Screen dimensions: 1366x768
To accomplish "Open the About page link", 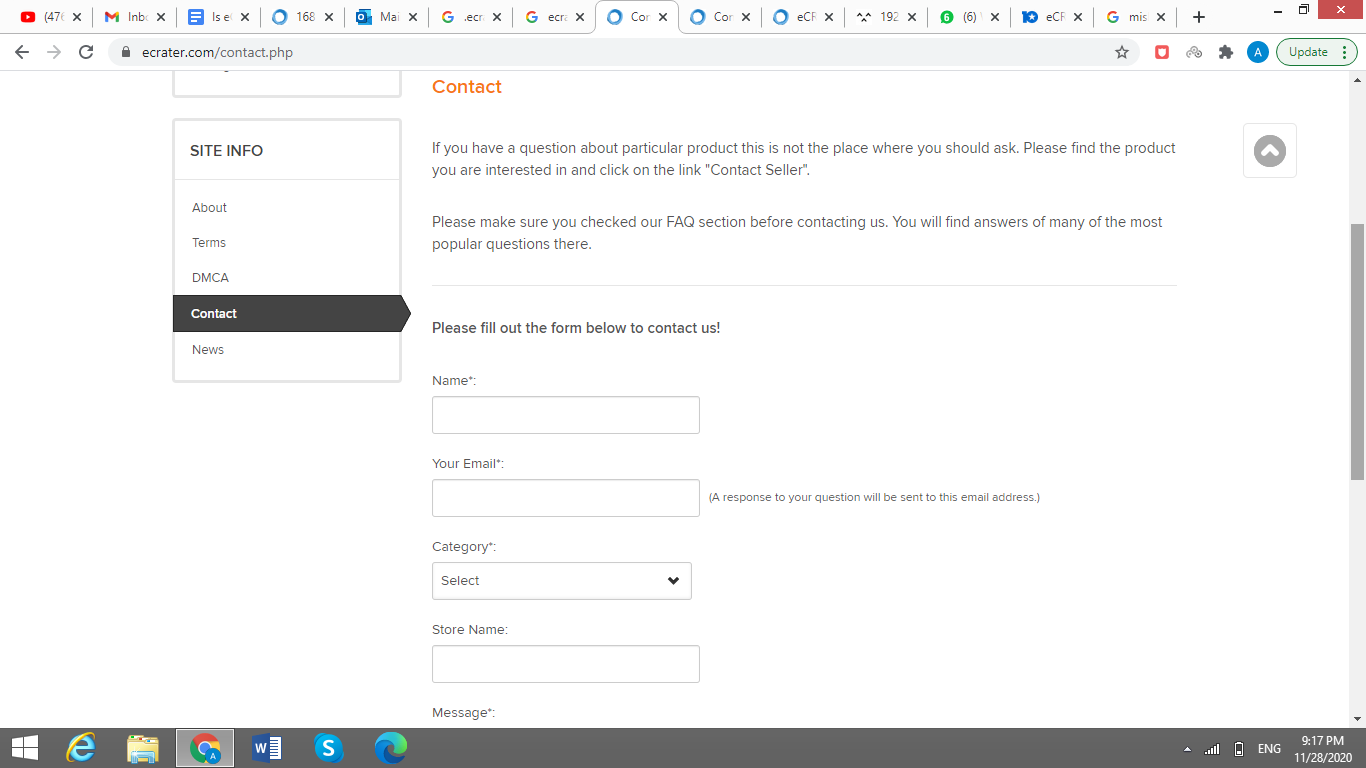I will click(209, 208).
